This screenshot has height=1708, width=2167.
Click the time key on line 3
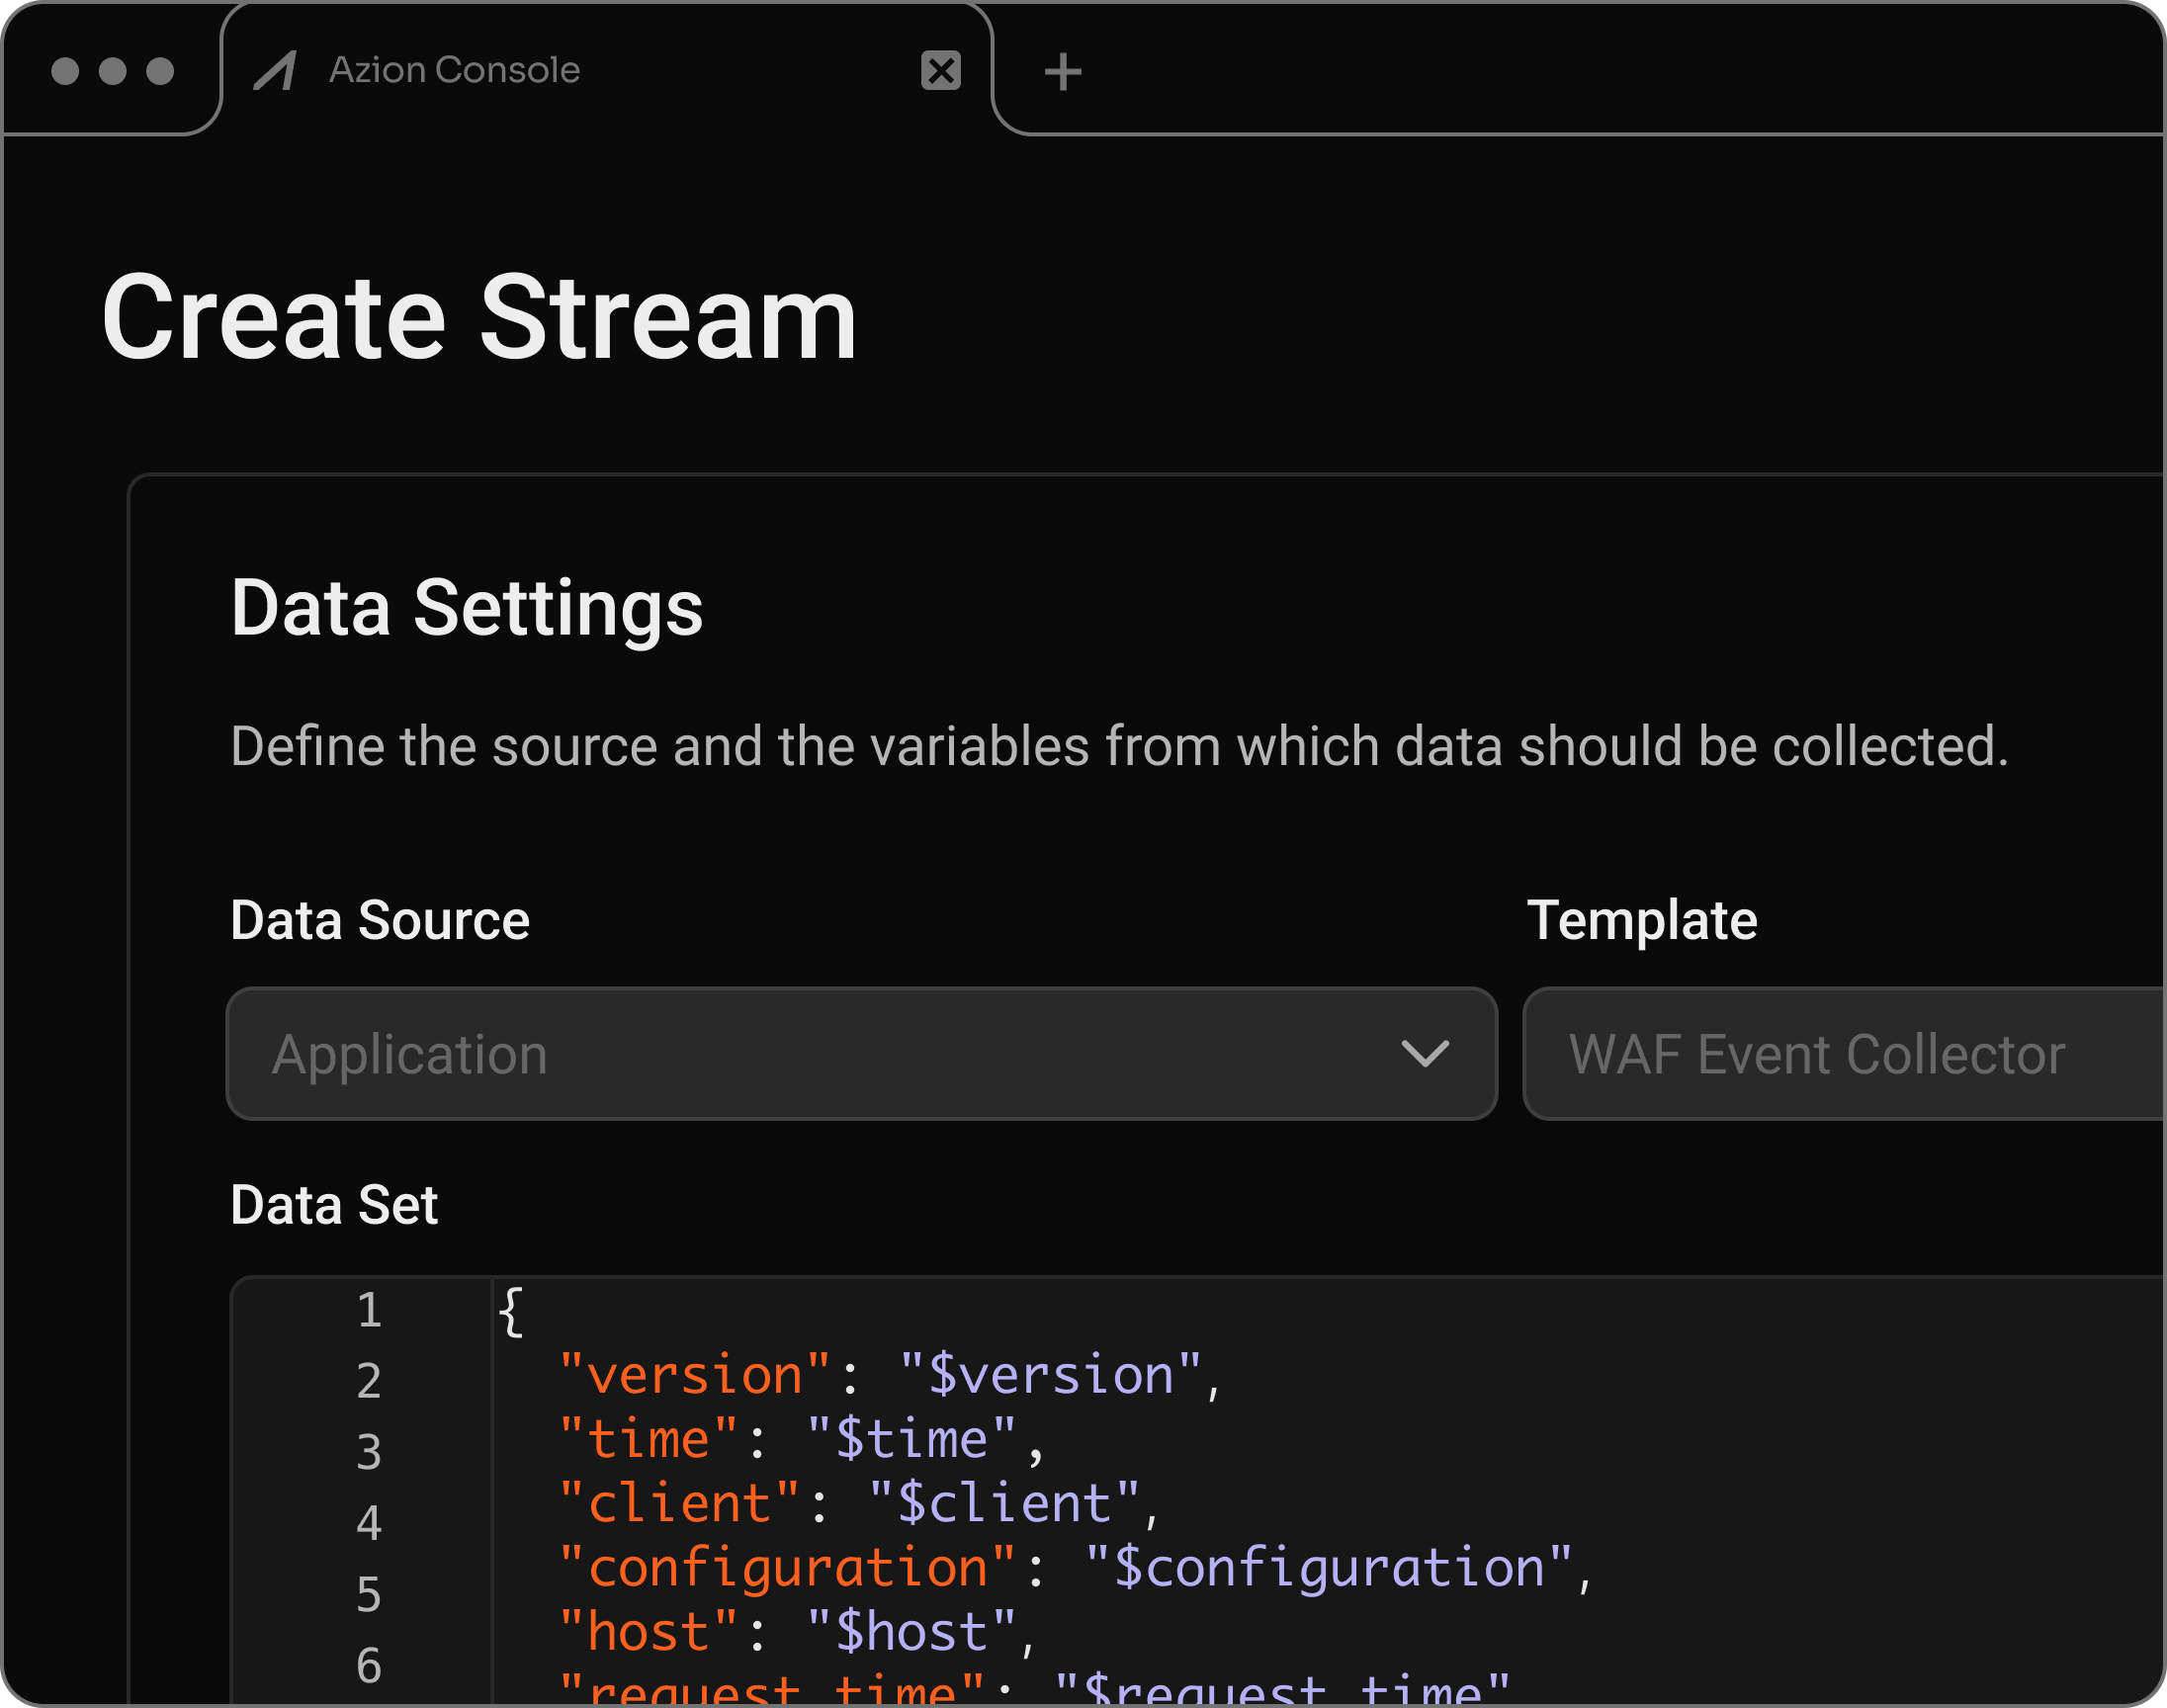648,1438
